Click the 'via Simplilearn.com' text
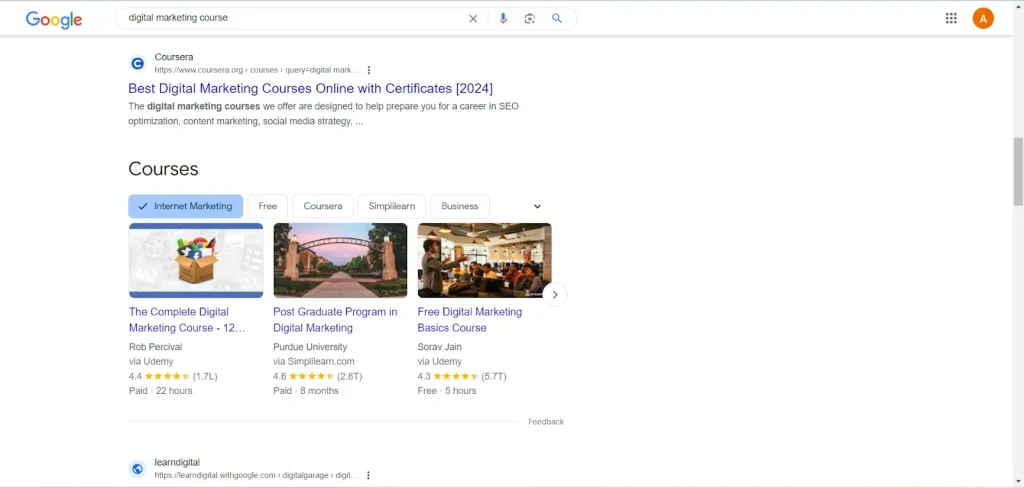Image resolution: width=1024 pixels, height=488 pixels. [x=313, y=361]
